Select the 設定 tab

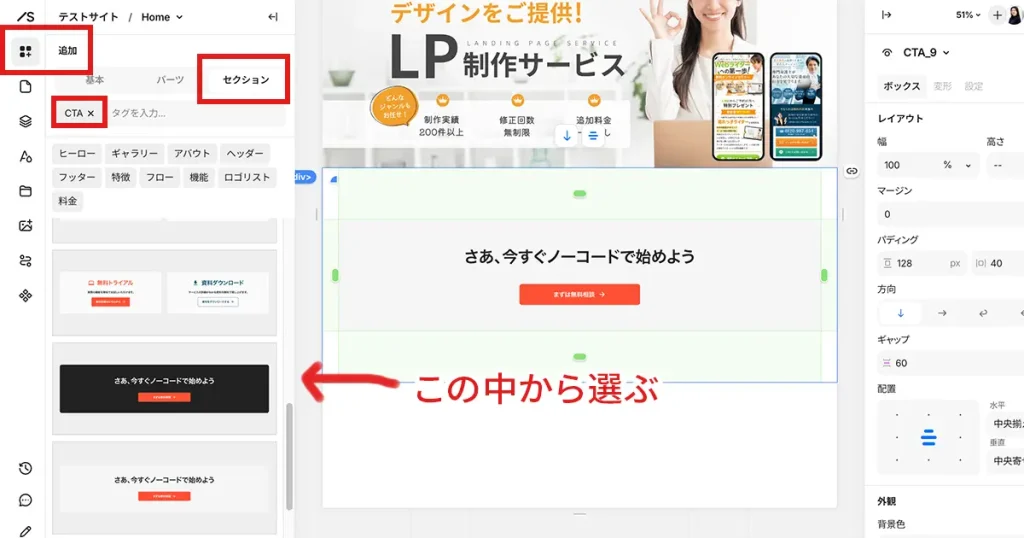pyautogui.click(x=973, y=86)
